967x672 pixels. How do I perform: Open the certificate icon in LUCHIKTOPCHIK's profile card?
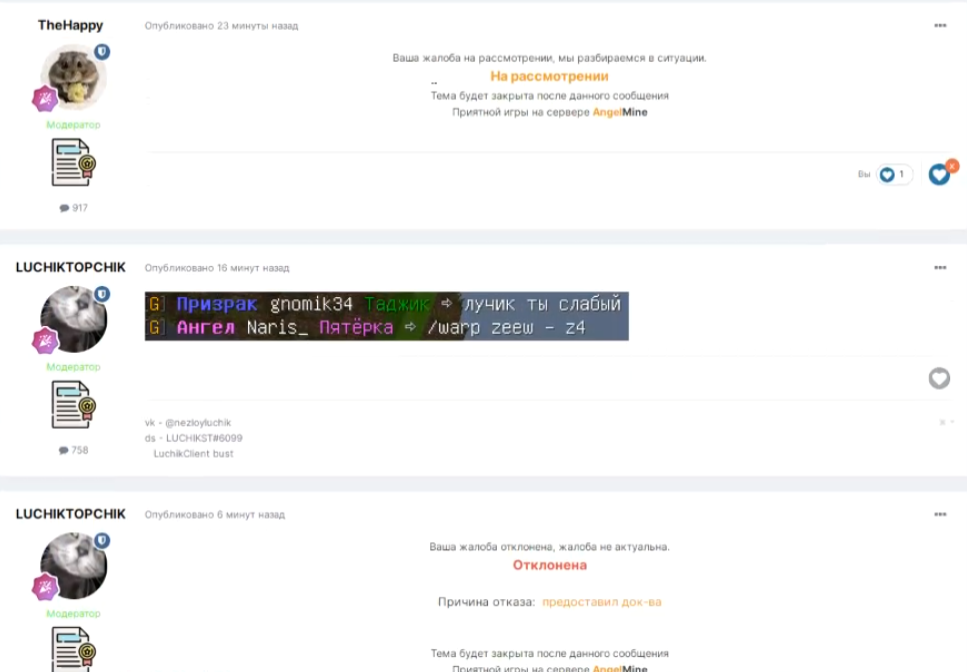72,405
